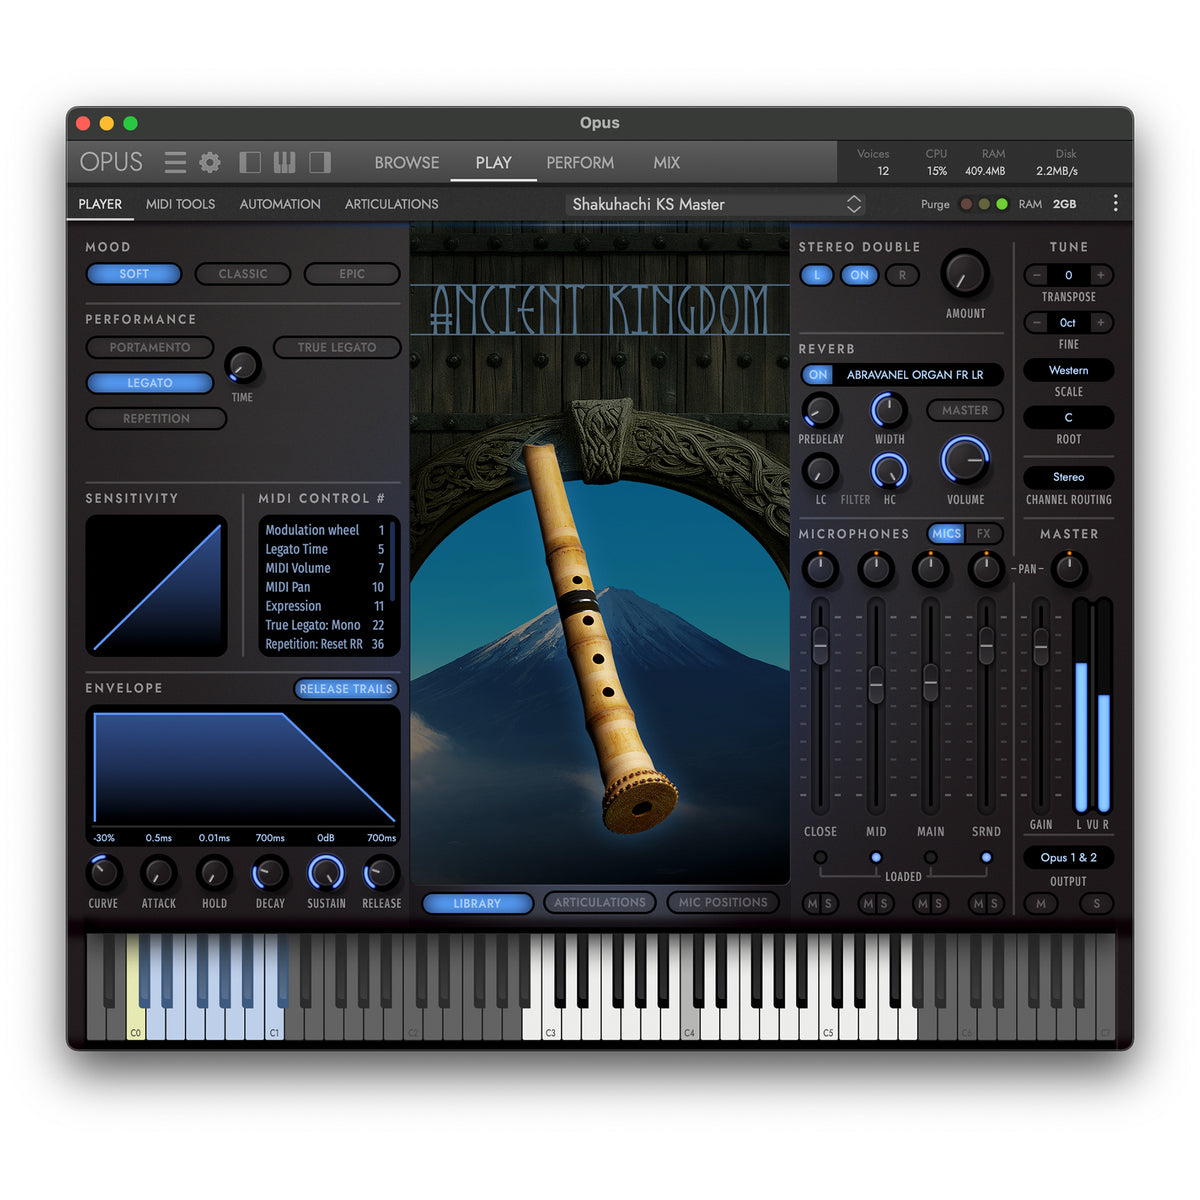The image size is (1200, 1200).
Task: Switch to the Perform tab
Action: tap(580, 162)
